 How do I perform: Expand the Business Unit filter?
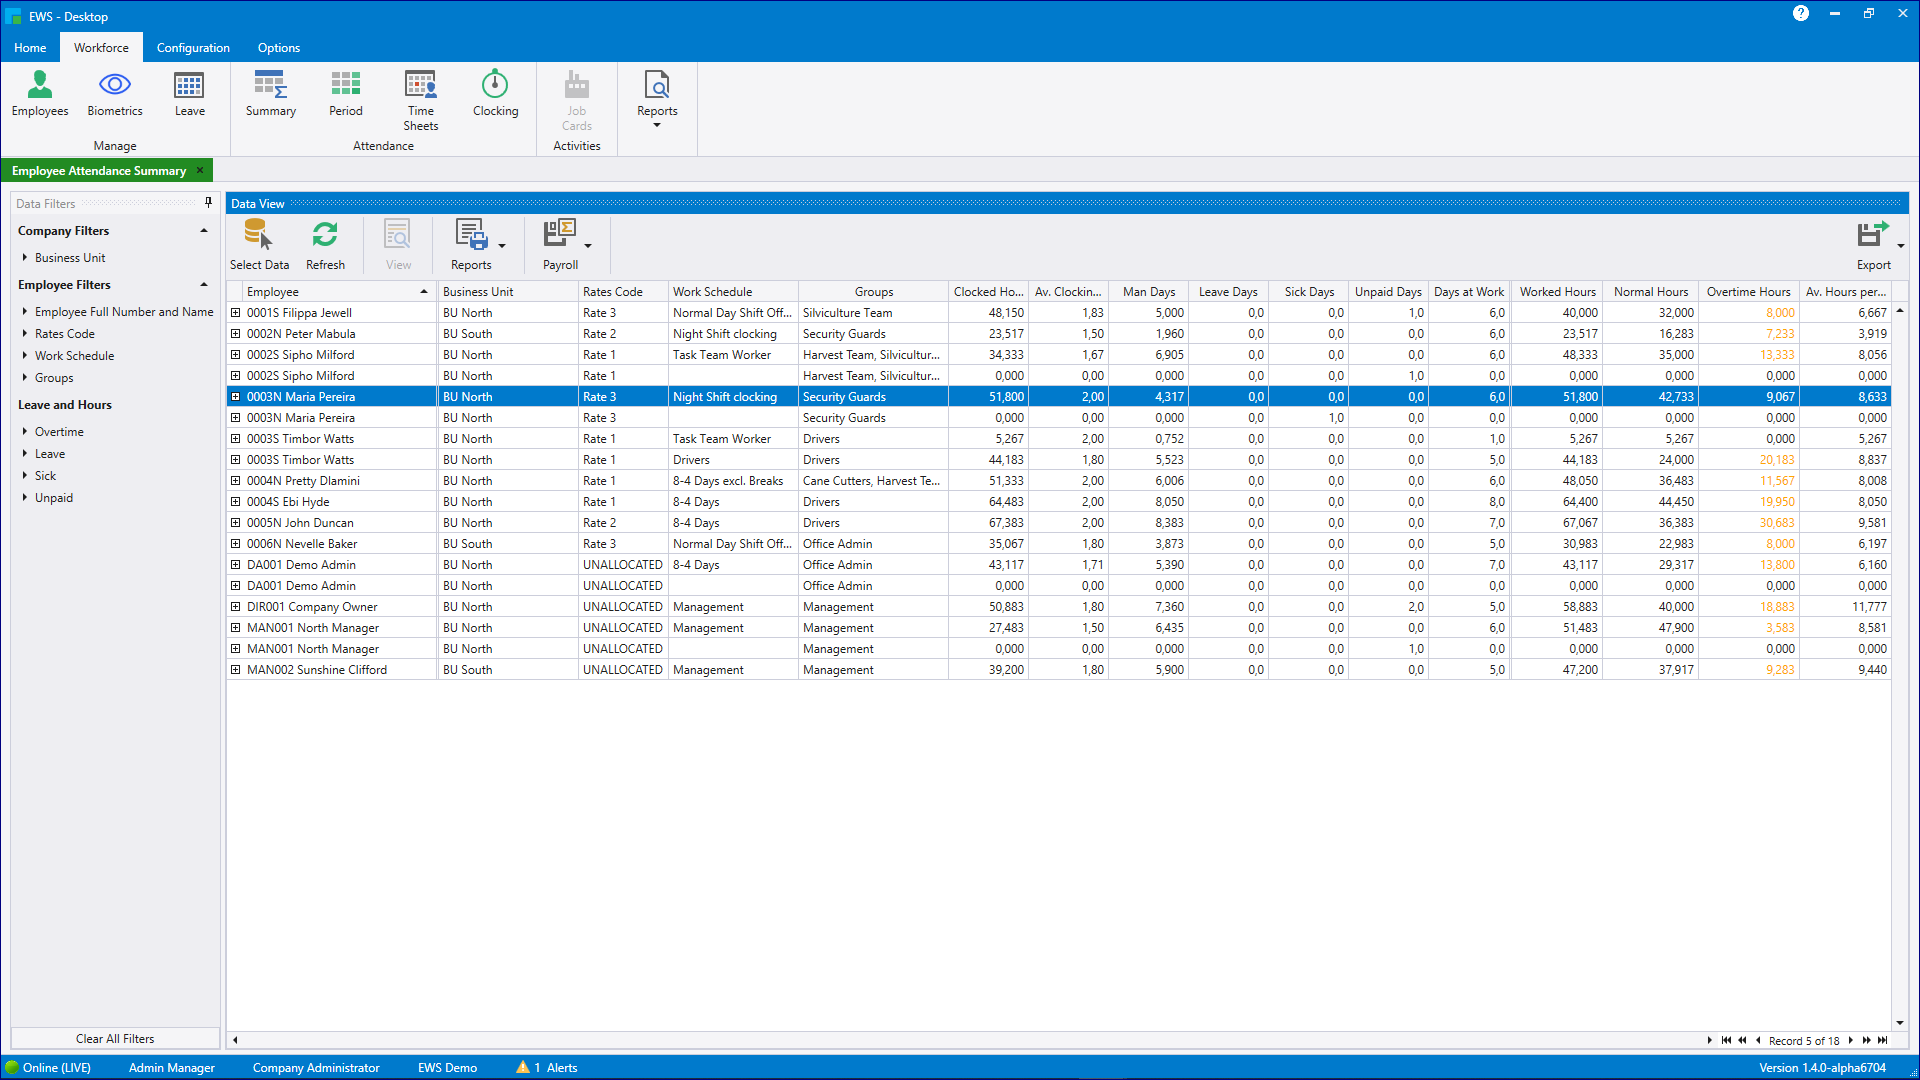point(25,257)
